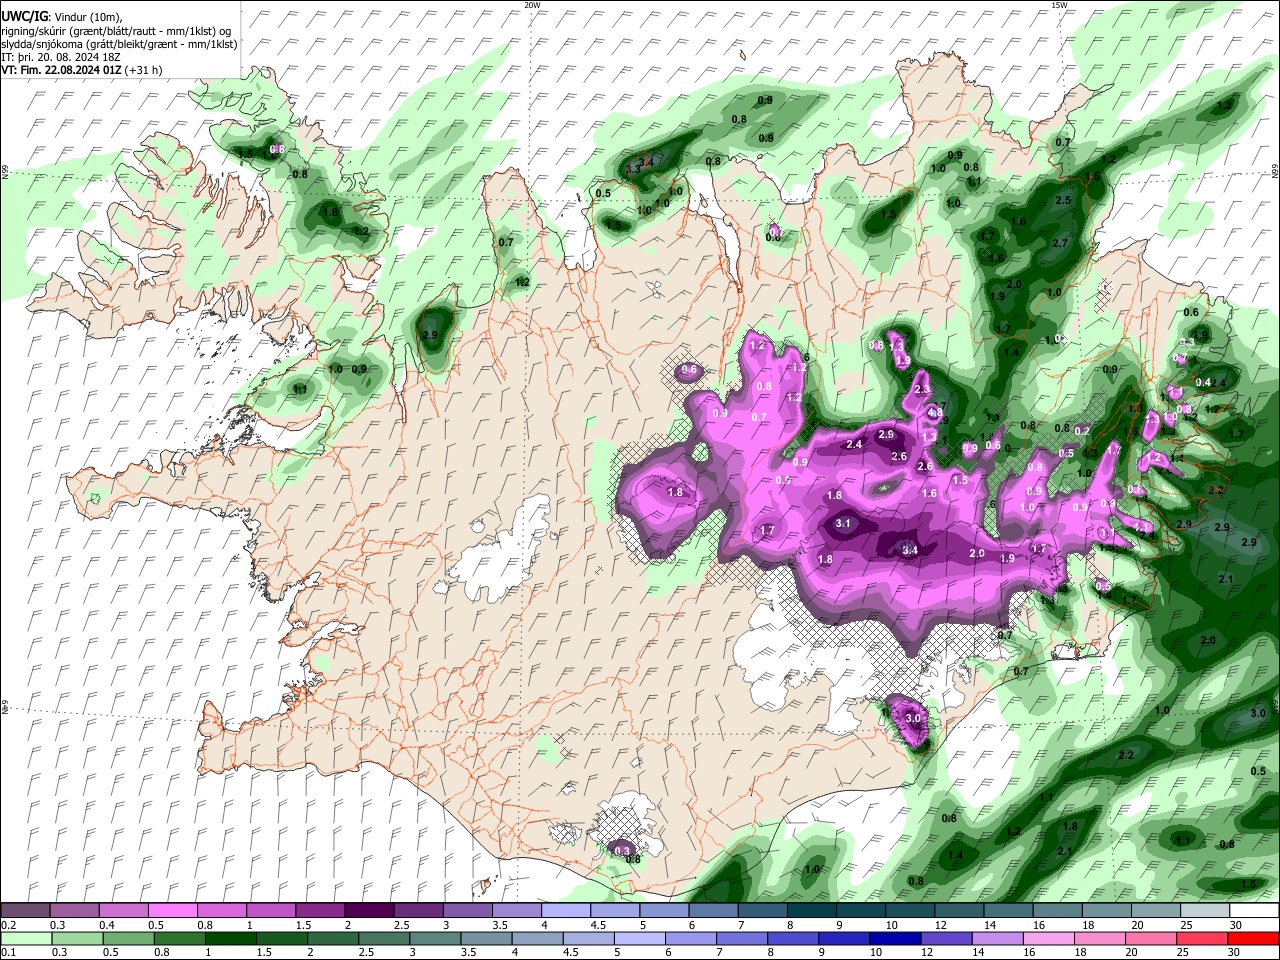The height and width of the screenshot is (960, 1280).
Task: Click the bright red swatch ending the lower legend
Action: click(x=1253, y=938)
